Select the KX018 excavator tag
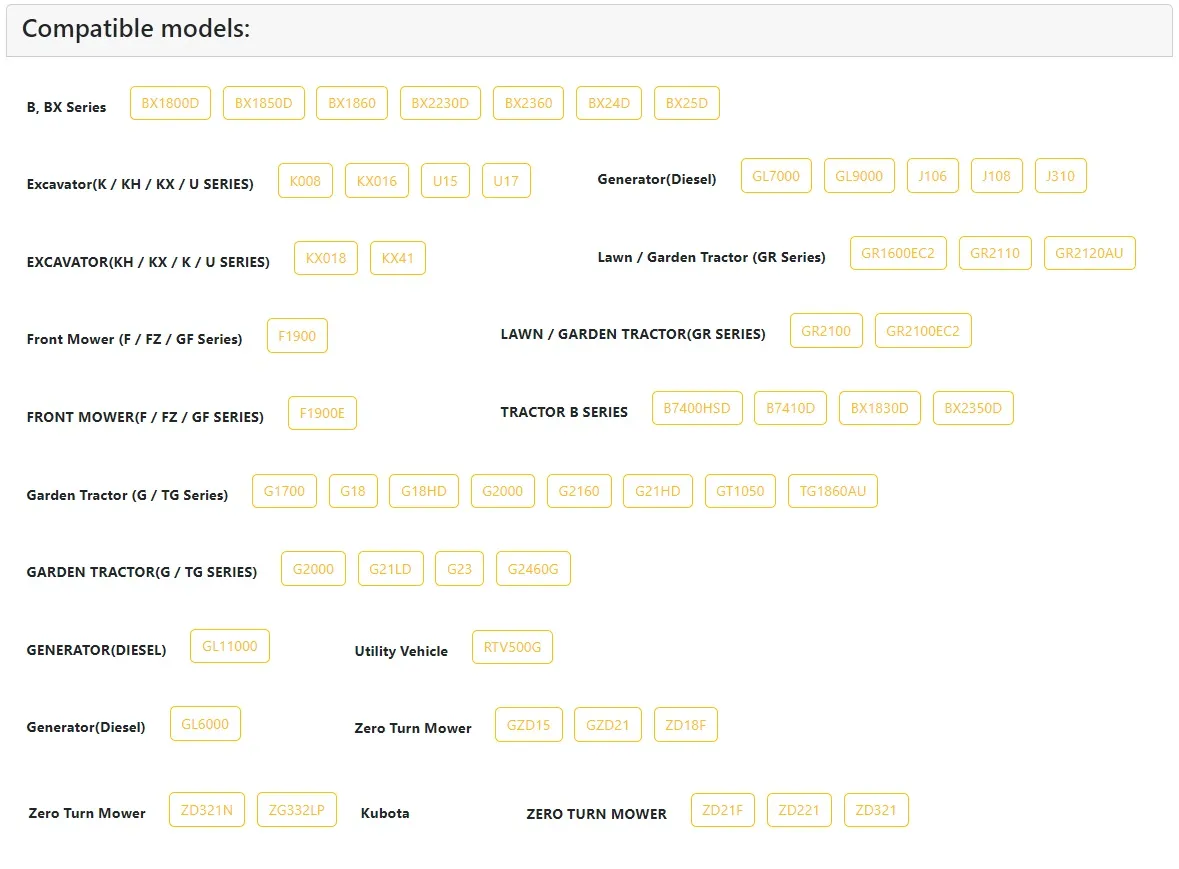 (325, 258)
